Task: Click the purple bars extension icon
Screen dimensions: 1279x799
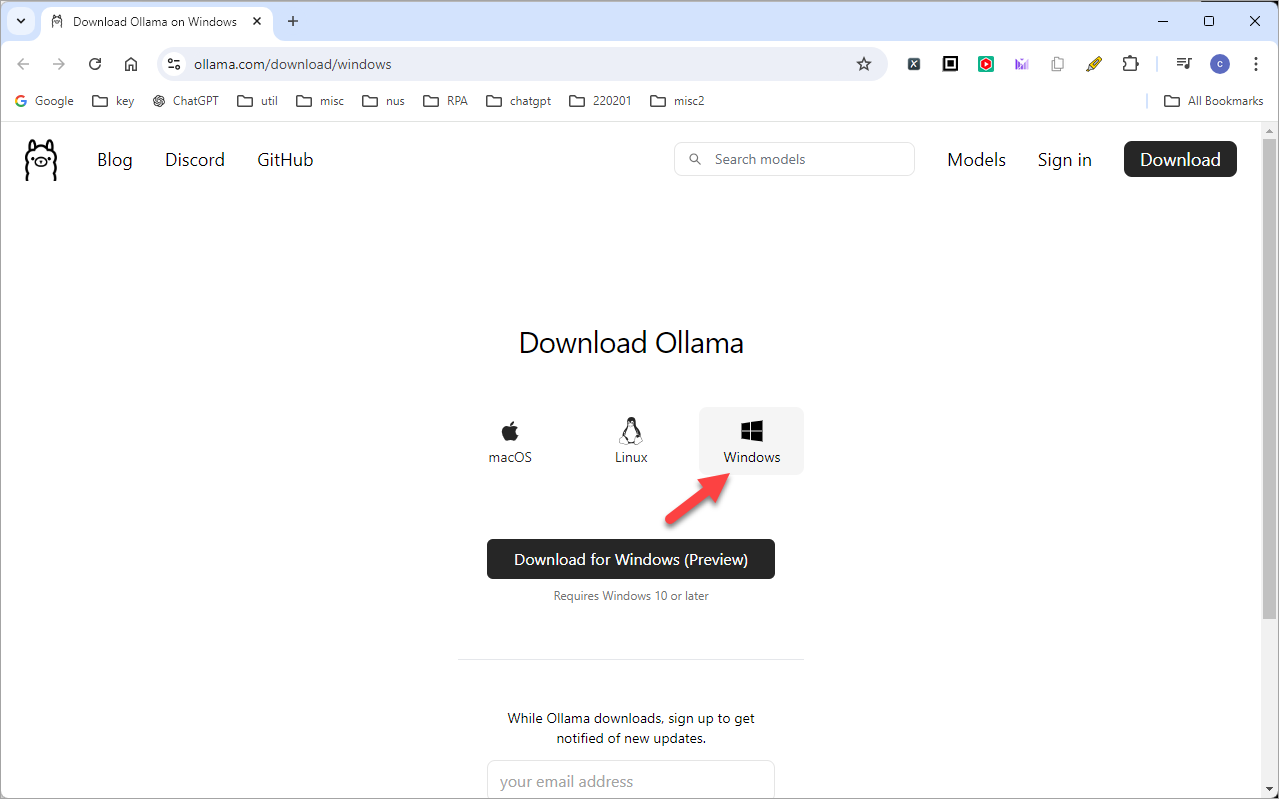Action: (1021, 64)
